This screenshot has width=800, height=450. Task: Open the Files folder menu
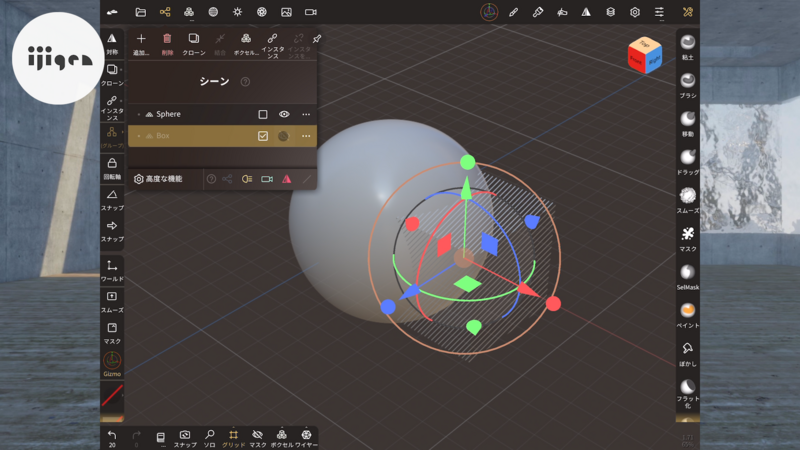(x=140, y=12)
